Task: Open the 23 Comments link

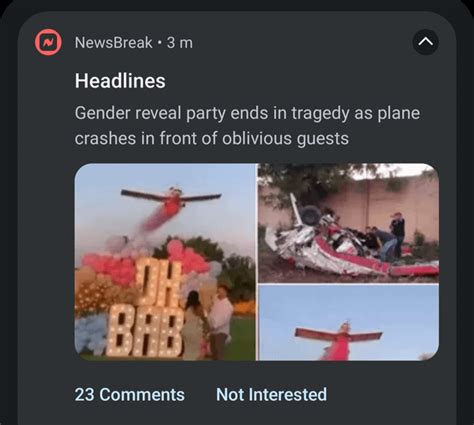Action: coord(130,394)
